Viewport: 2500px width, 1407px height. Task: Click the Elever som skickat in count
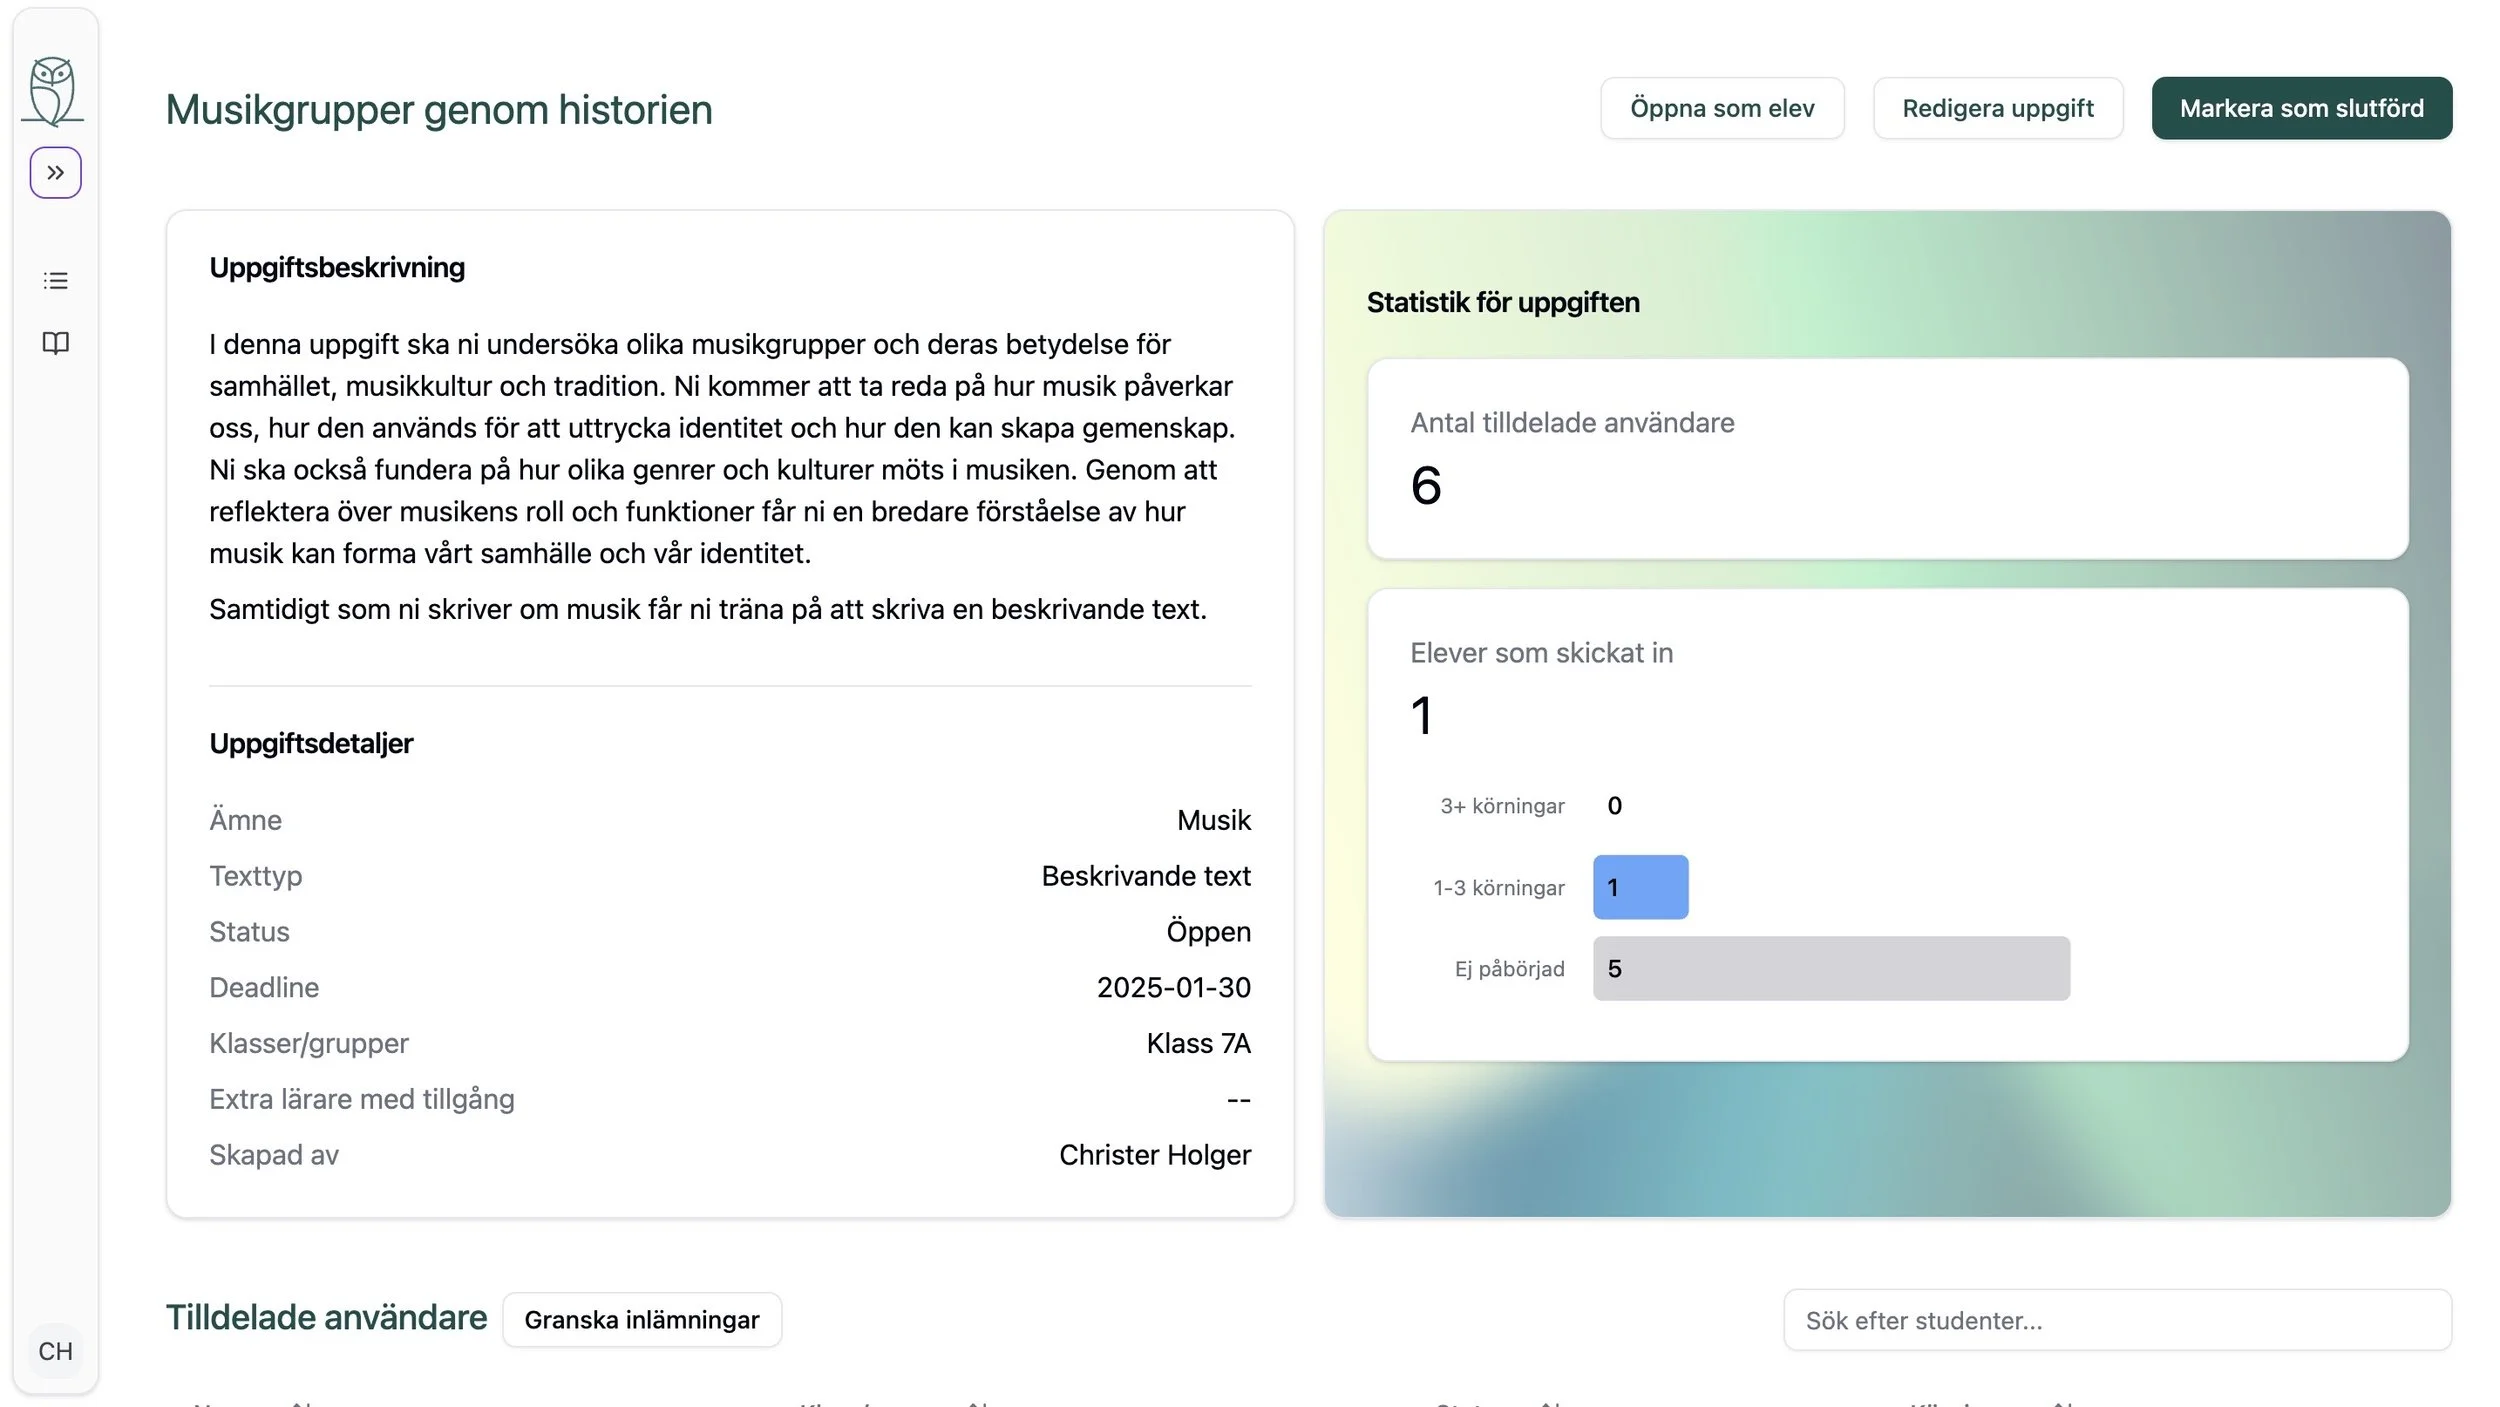click(1421, 716)
